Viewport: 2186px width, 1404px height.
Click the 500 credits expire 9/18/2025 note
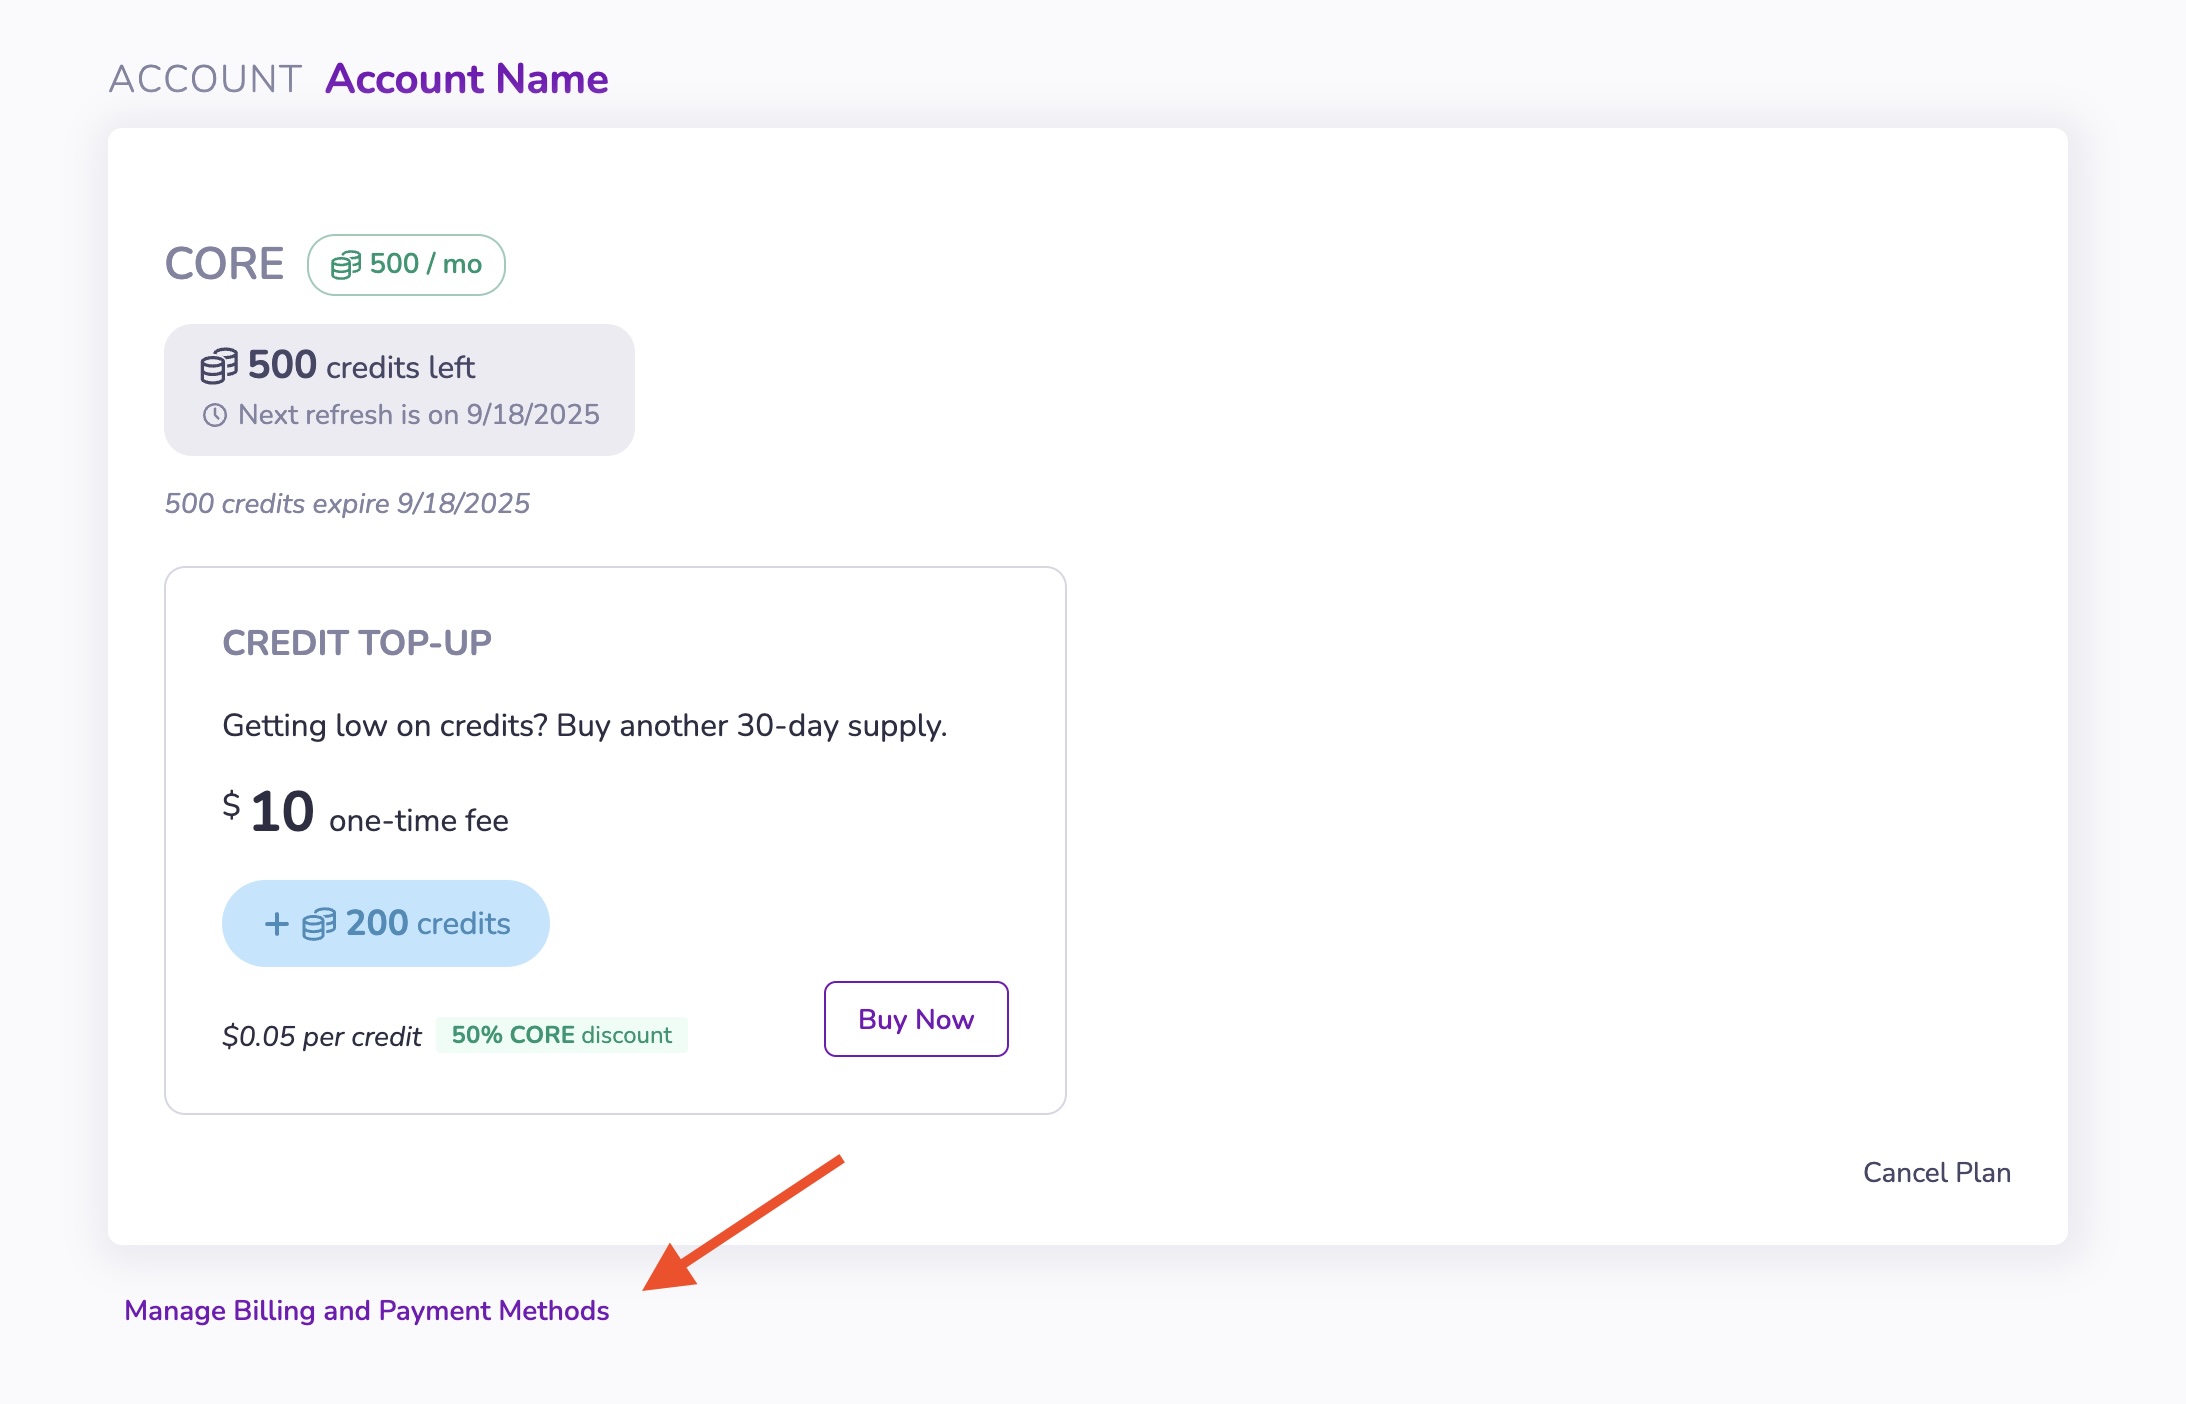pyautogui.click(x=347, y=503)
